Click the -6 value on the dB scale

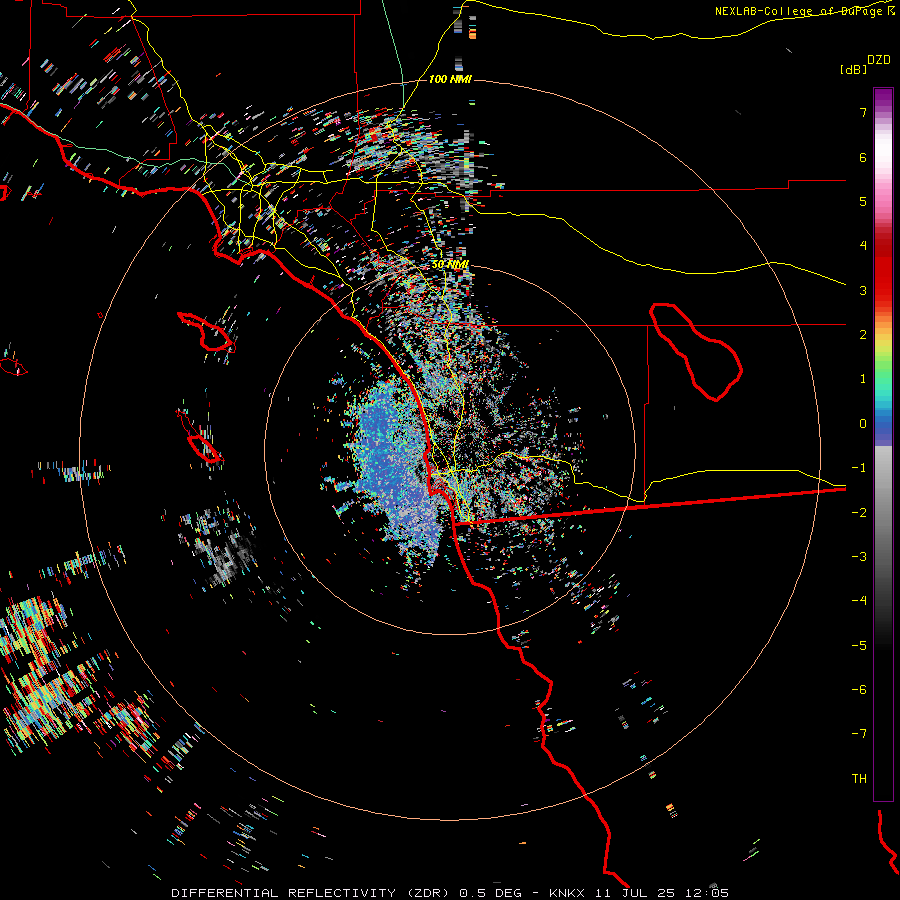pos(859,689)
